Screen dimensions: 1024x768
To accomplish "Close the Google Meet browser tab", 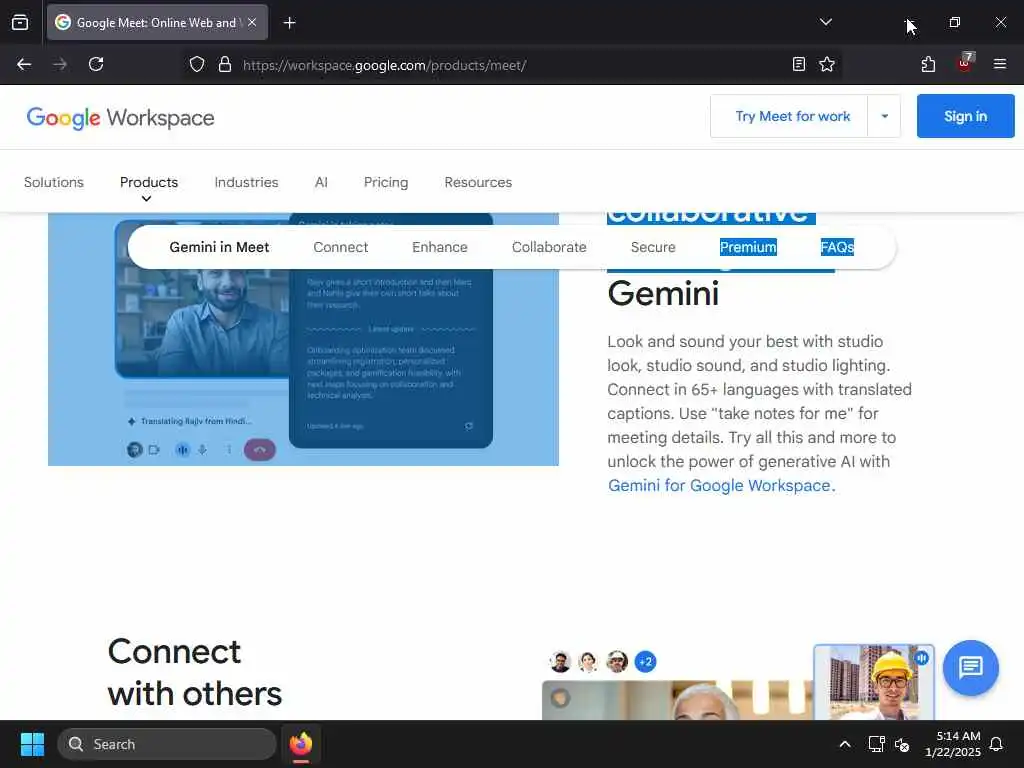I will [252, 22].
